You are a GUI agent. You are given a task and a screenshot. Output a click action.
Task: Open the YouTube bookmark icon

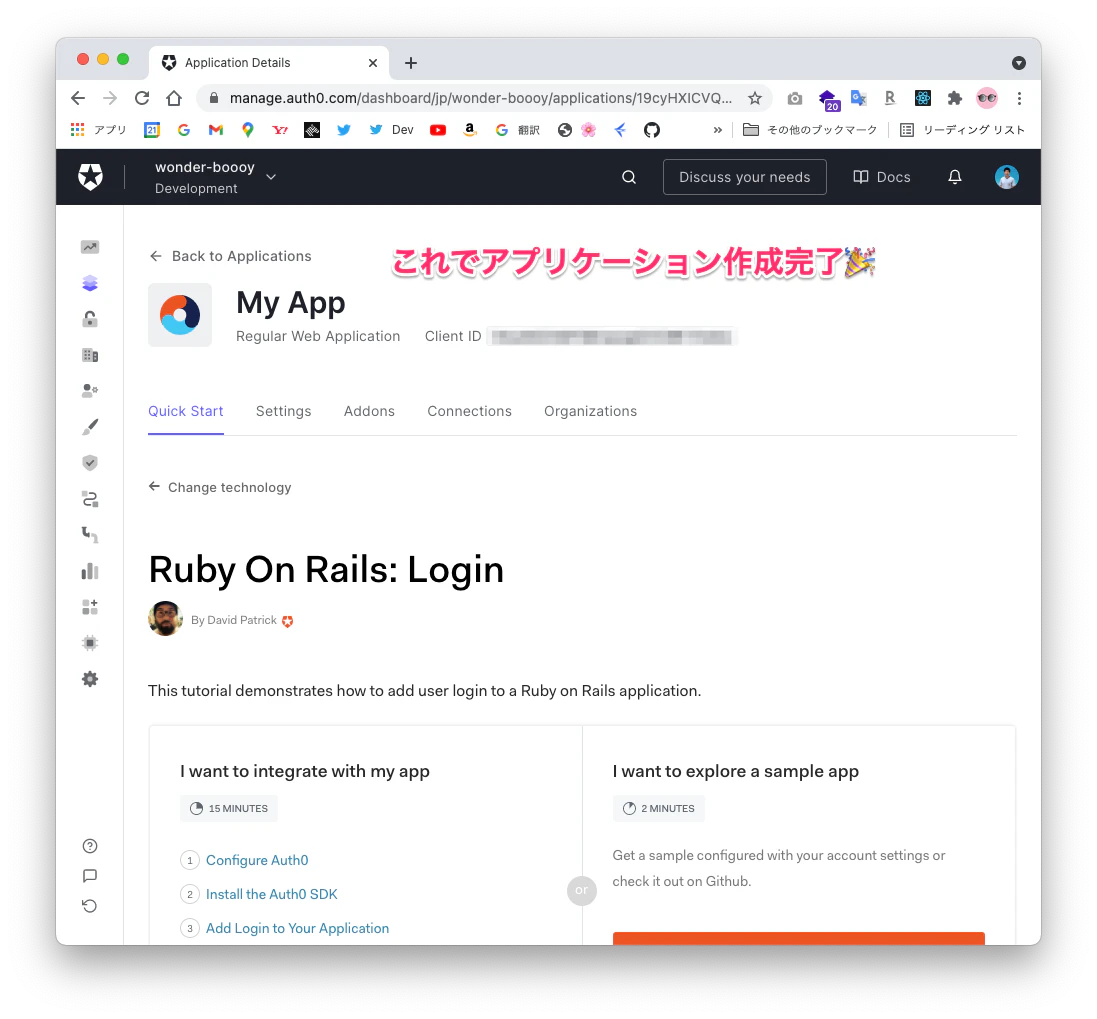click(438, 130)
